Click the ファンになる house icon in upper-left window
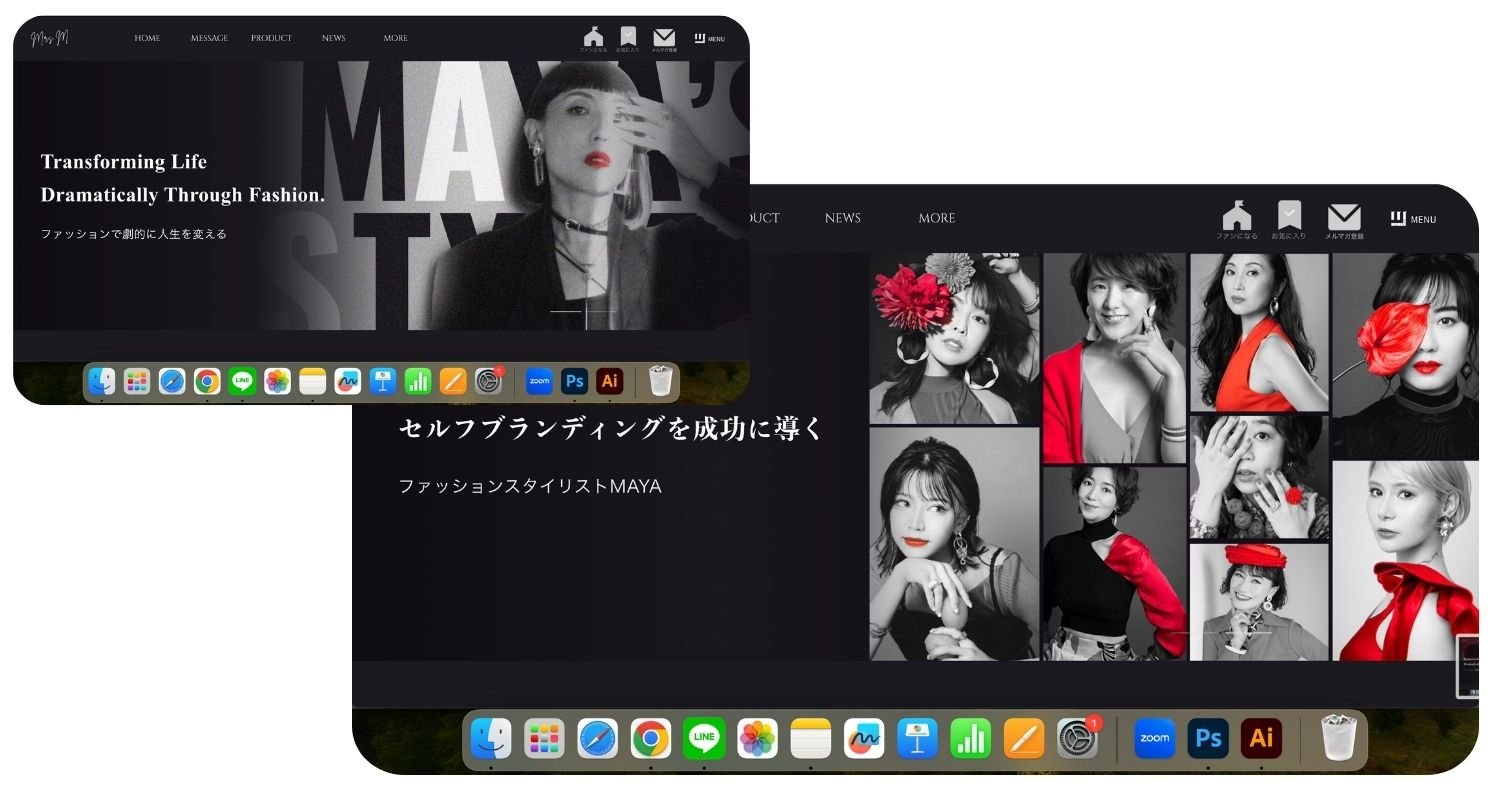The image size is (1500, 800). click(x=593, y=37)
